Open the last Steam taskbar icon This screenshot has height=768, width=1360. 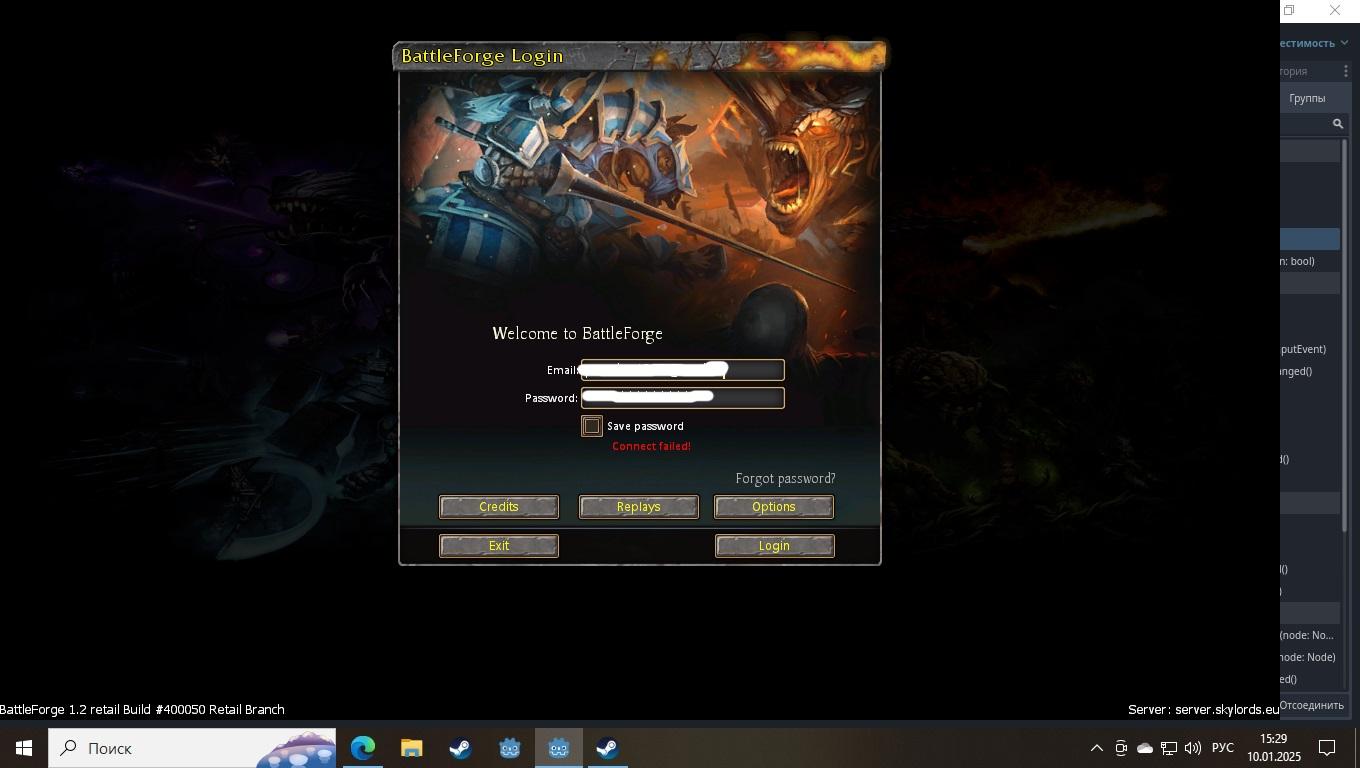tap(607, 748)
